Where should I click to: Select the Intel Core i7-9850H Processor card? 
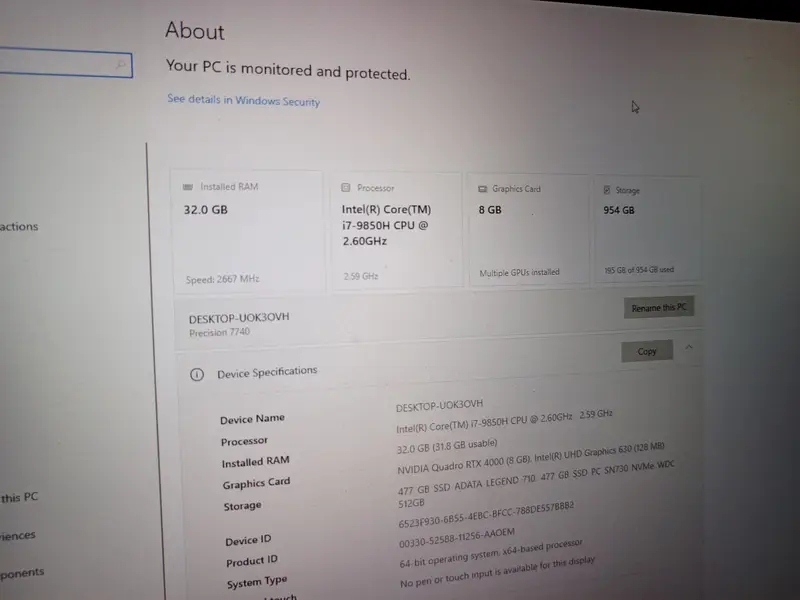tap(396, 231)
